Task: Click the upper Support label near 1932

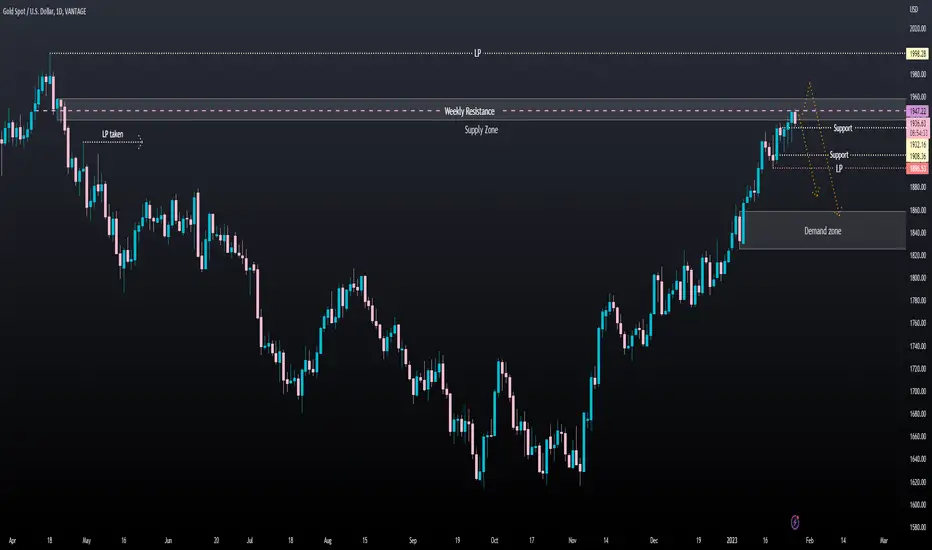Action: tap(842, 128)
